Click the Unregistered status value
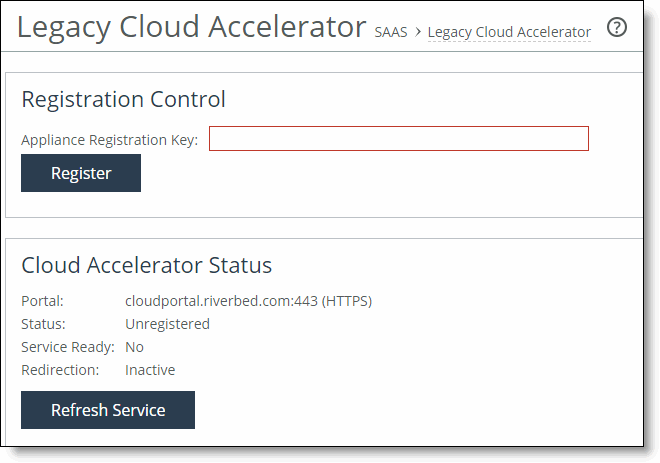The height and width of the screenshot is (463, 660). tap(167, 324)
